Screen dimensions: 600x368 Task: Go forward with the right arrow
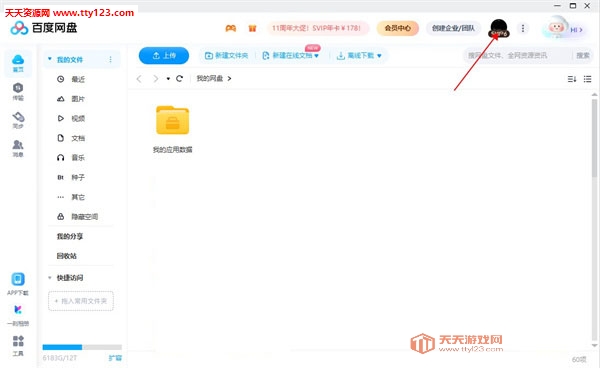coord(155,78)
